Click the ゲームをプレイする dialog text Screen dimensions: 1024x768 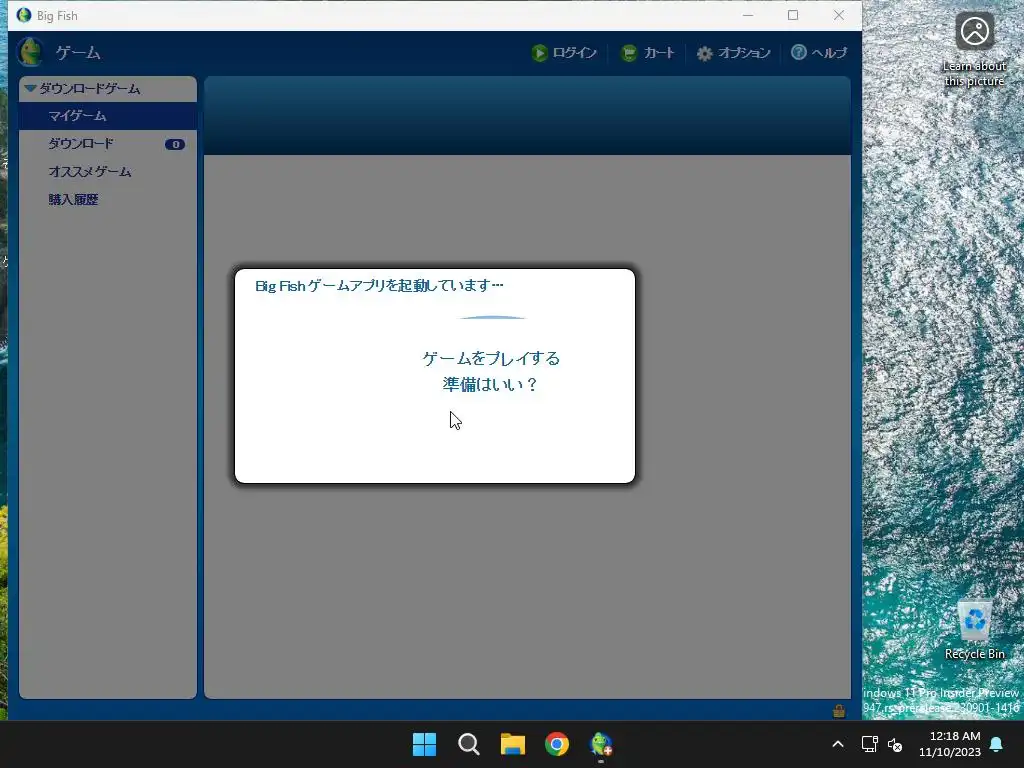click(491, 359)
